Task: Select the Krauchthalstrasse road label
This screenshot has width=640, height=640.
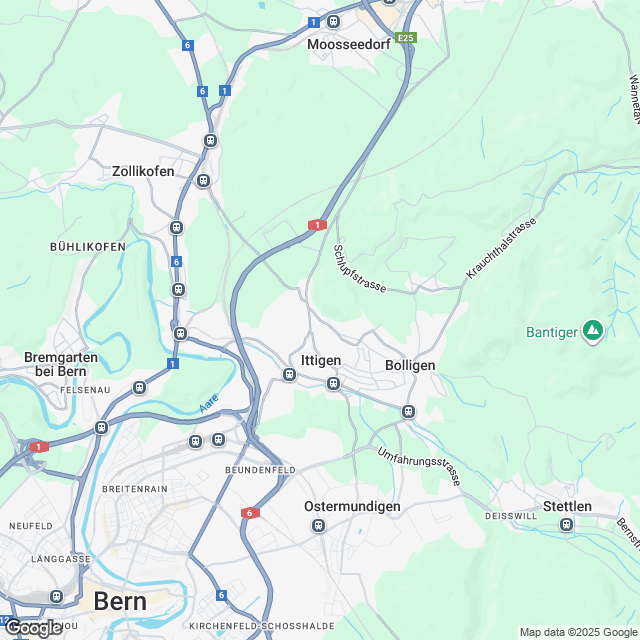Action: (501, 248)
